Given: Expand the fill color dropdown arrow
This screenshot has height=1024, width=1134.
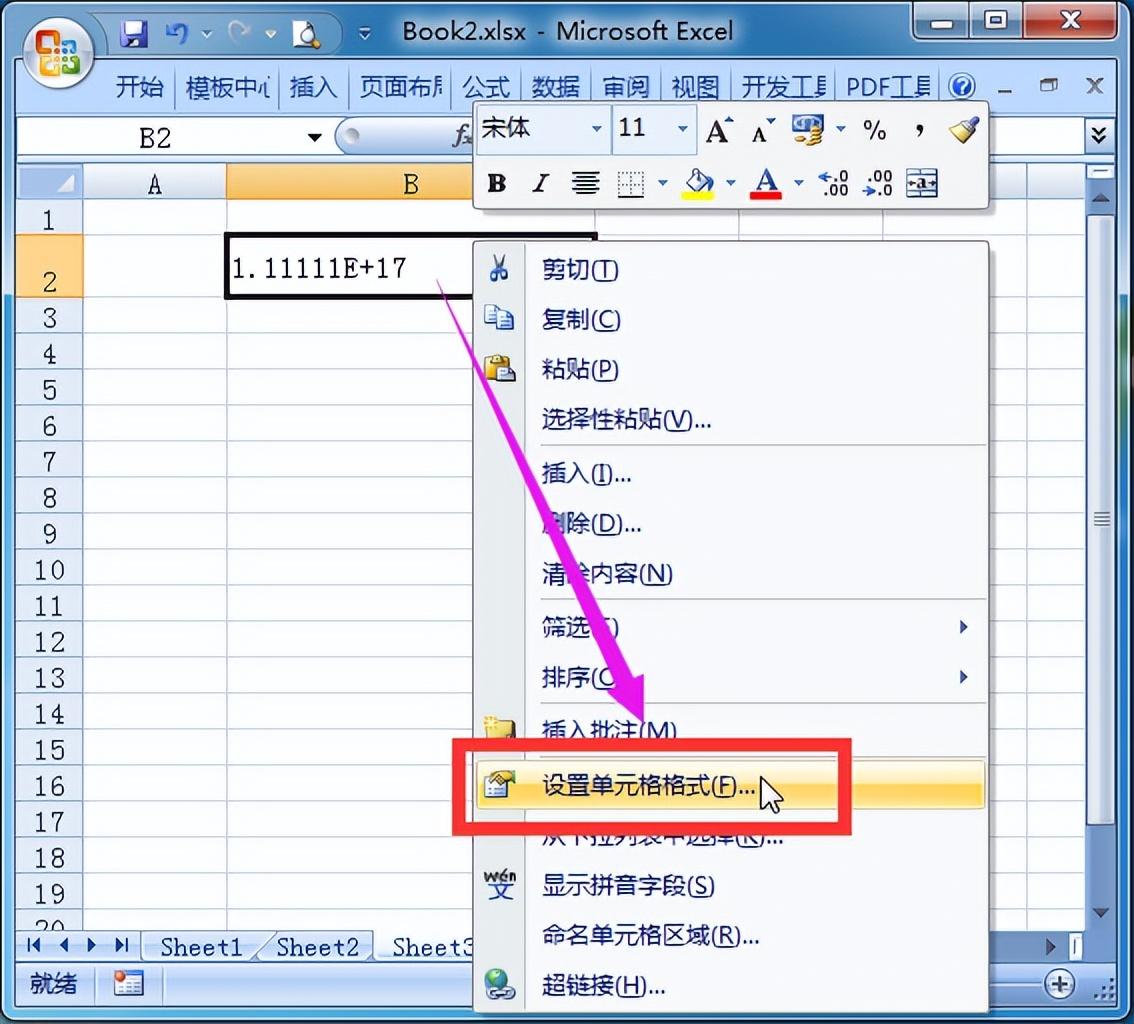Looking at the screenshot, I should click(729, 183).
